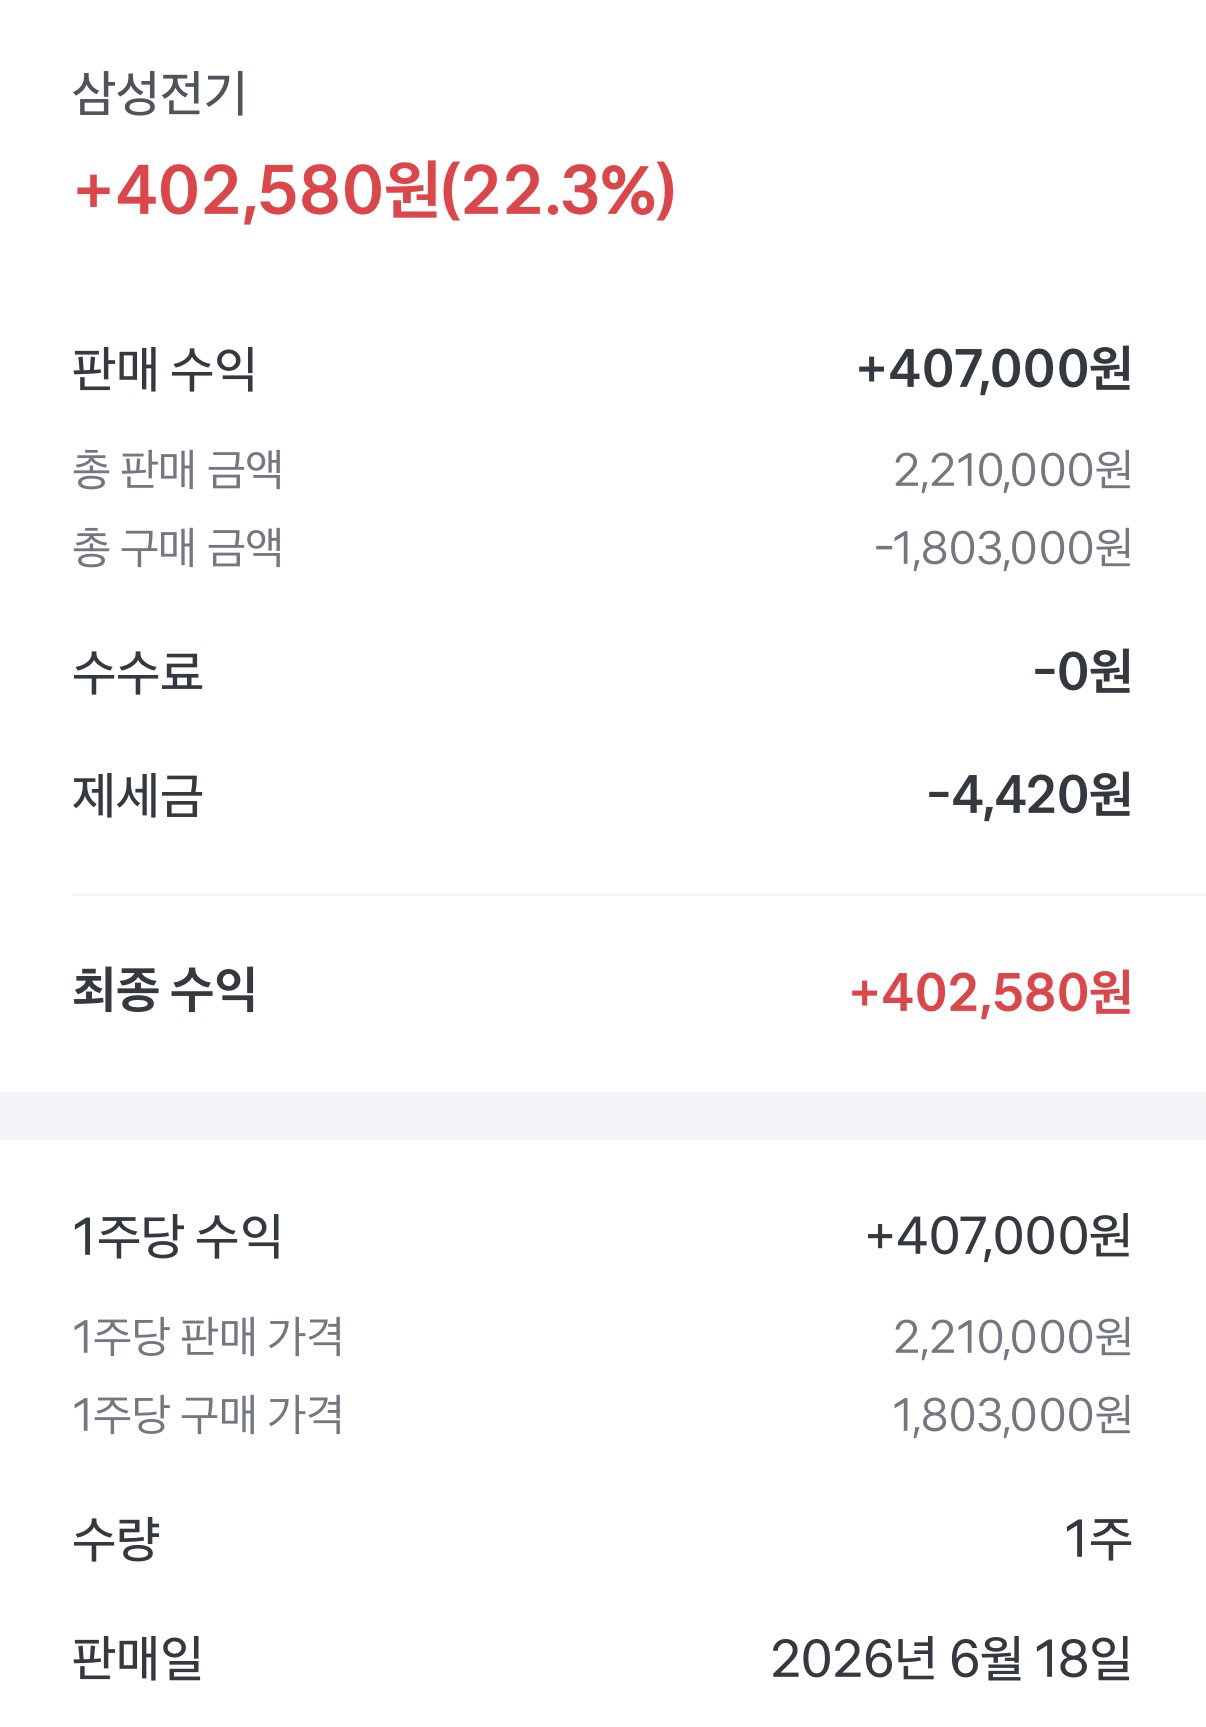Tap the 제세금 tax row label

[x=137, y=796]
